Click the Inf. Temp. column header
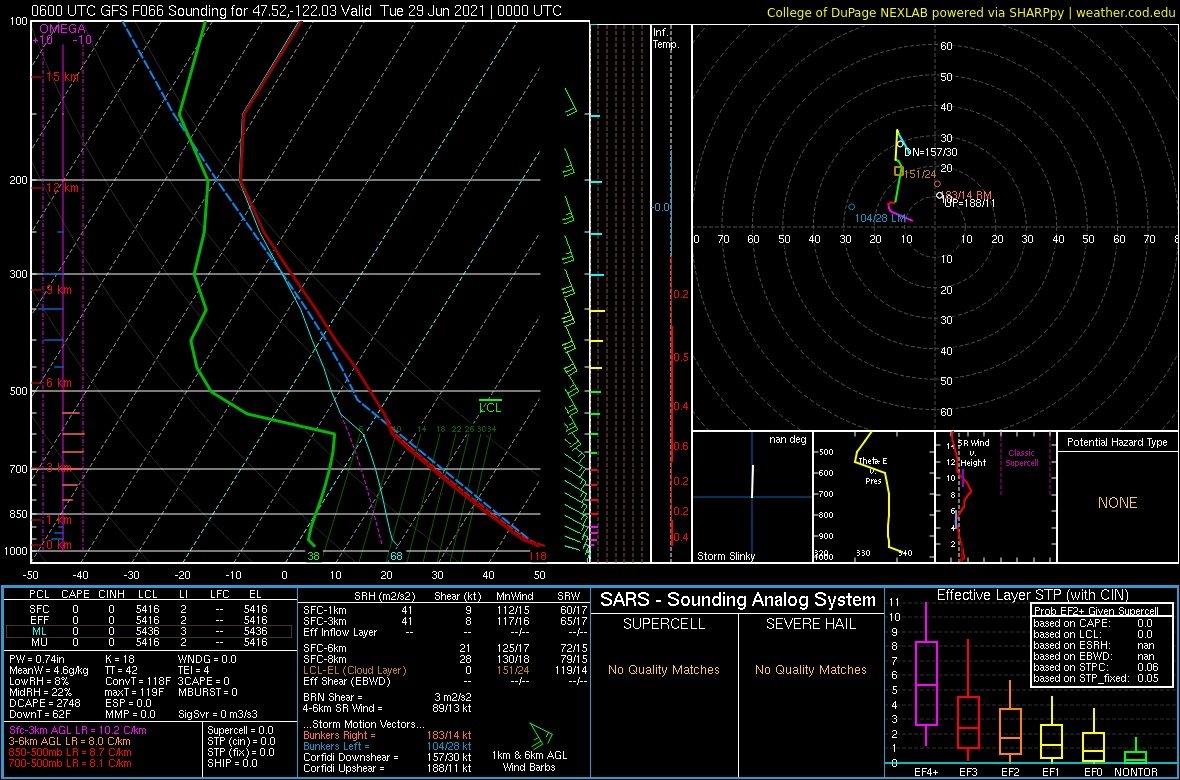 [667, 38]
